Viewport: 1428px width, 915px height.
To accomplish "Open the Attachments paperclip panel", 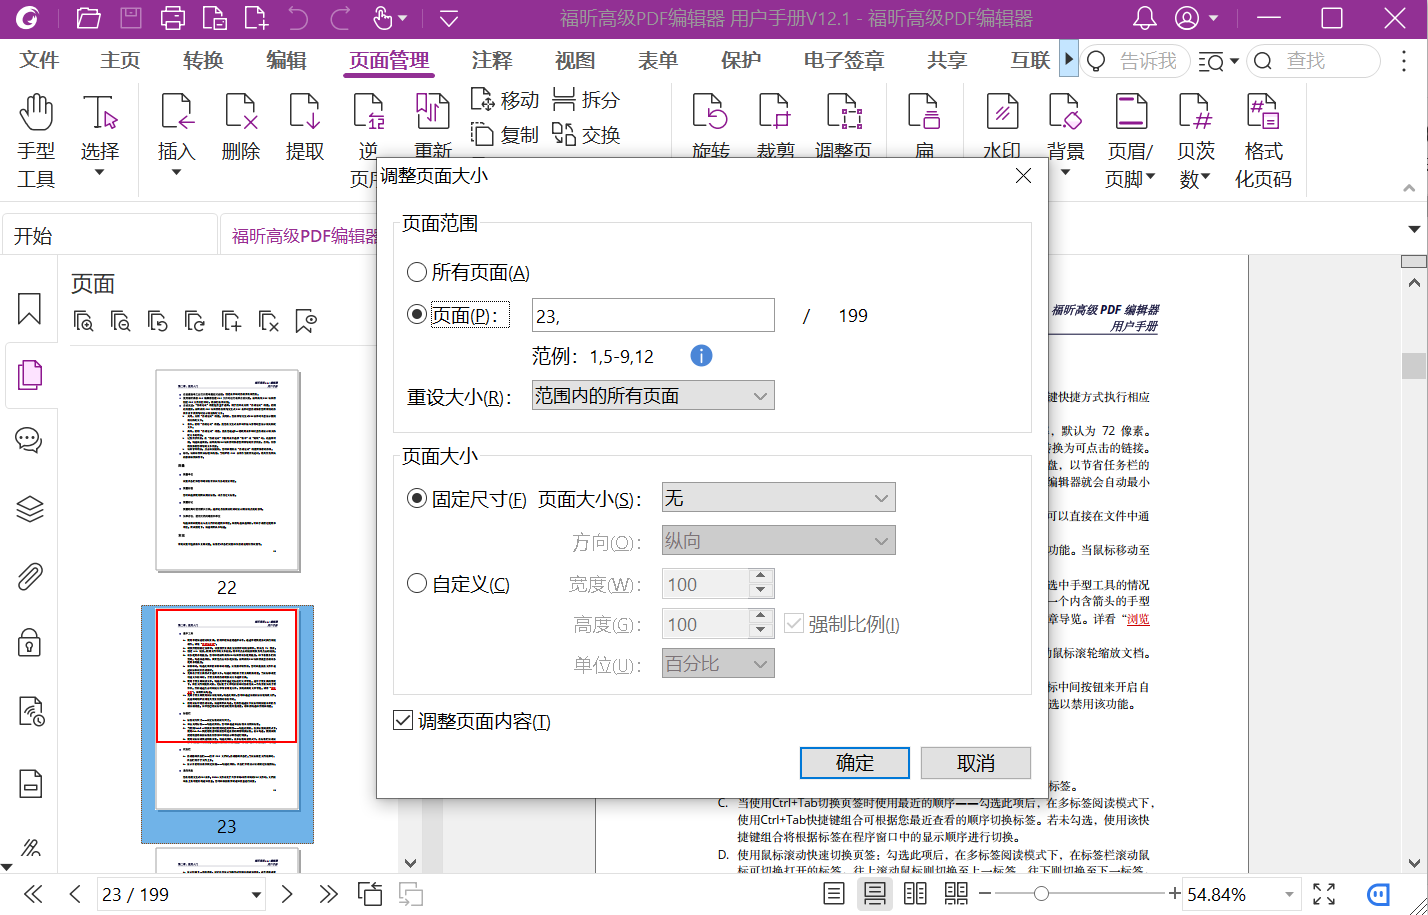I will pyautogui.click(x=30, y=577).
